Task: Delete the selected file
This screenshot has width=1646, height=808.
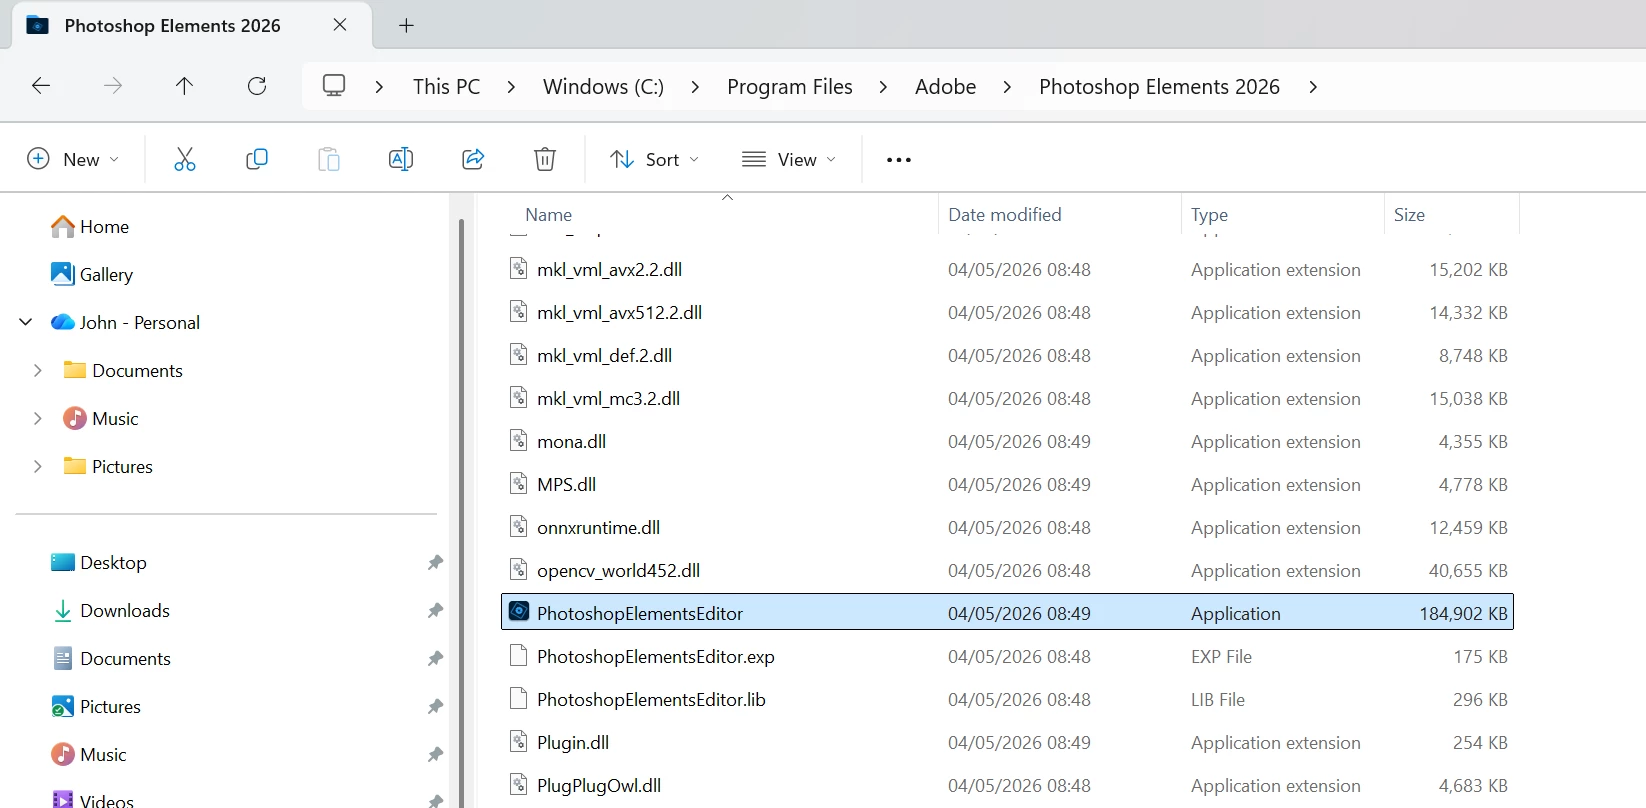Action: click(x=545, y=159)
